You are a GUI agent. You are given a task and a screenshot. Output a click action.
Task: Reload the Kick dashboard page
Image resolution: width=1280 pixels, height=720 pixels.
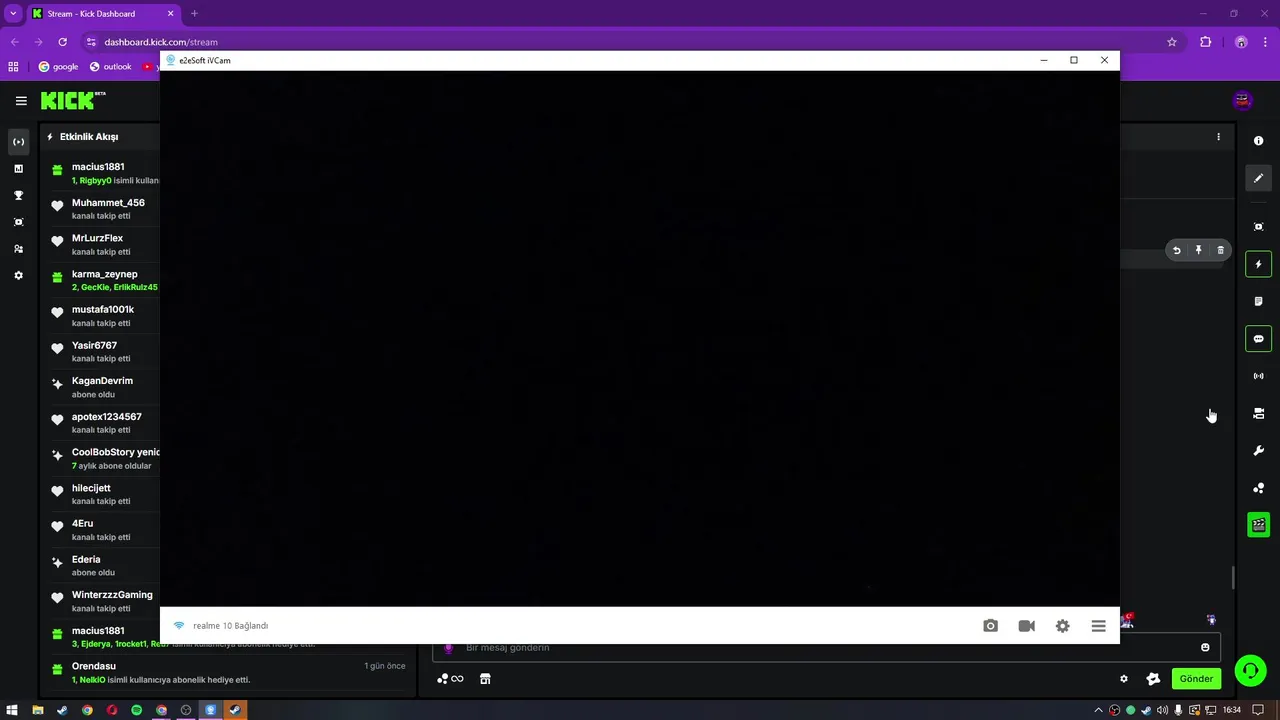click(x=62, y=42)
